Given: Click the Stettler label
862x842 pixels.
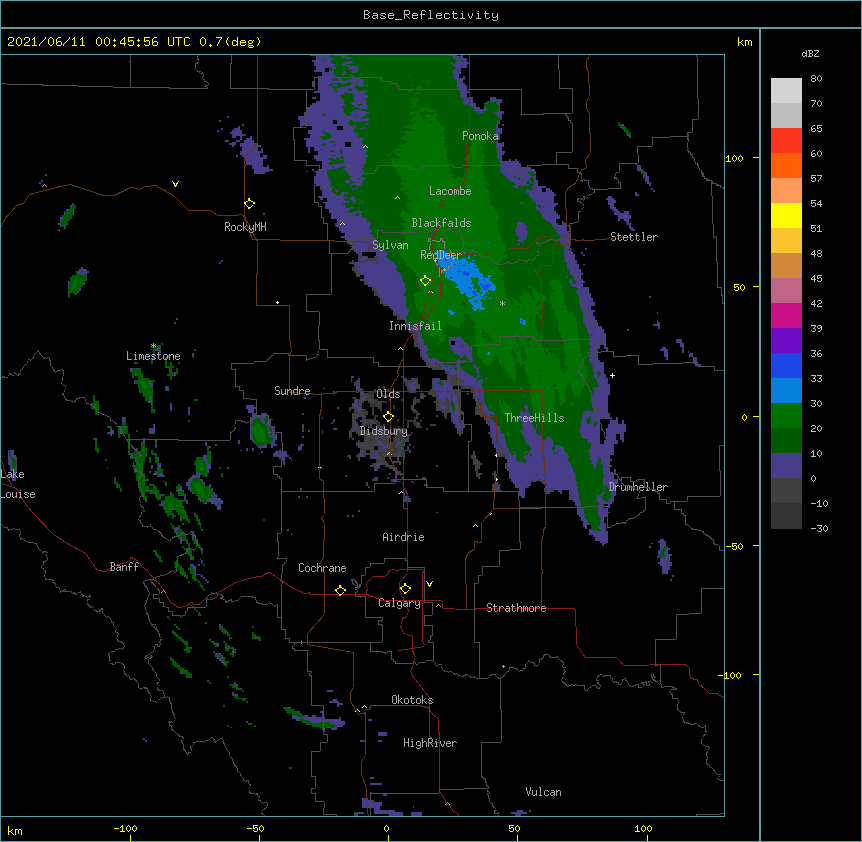Looking at the screenshot, I should [x=634, y=237].
